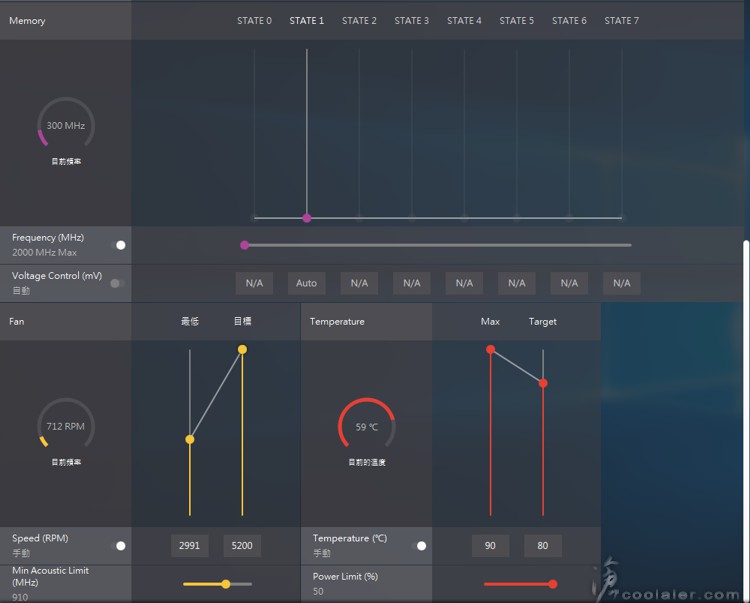The image size is (750, 603).
Task: Click the STATE 0 N/A voltage box
Action: (254, 283)
